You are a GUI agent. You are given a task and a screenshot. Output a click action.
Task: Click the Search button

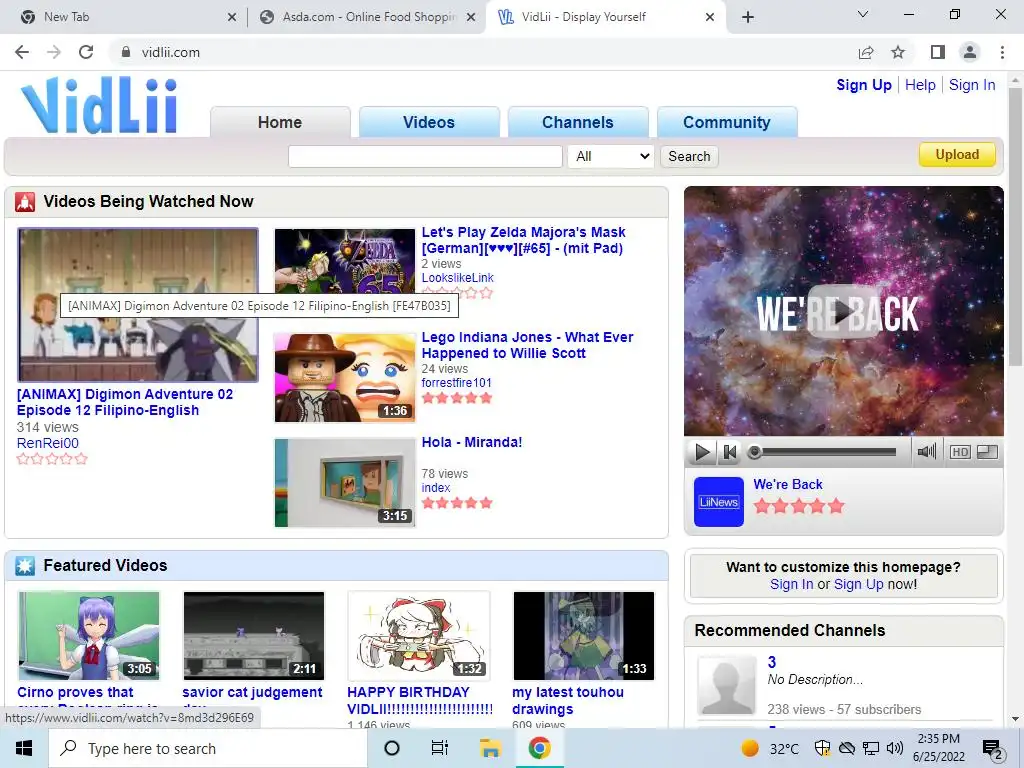[689, 156]
